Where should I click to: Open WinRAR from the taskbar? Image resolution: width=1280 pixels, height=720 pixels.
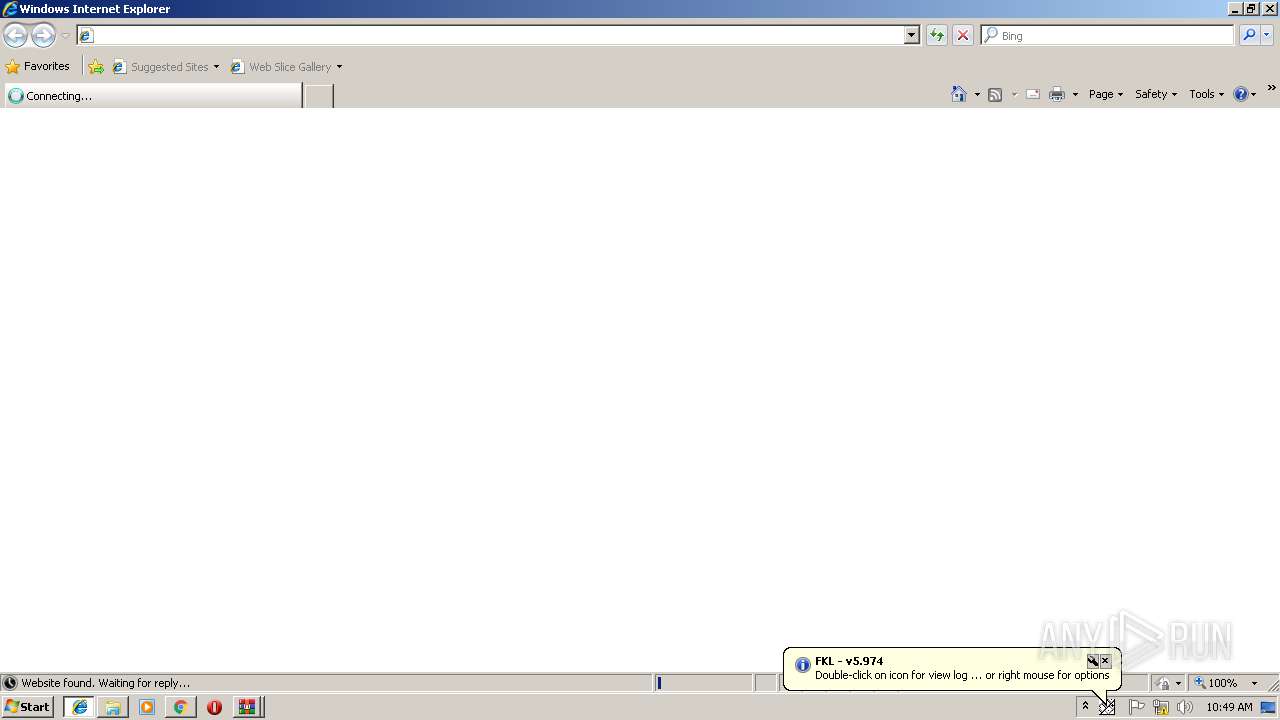tap(247, 707)
